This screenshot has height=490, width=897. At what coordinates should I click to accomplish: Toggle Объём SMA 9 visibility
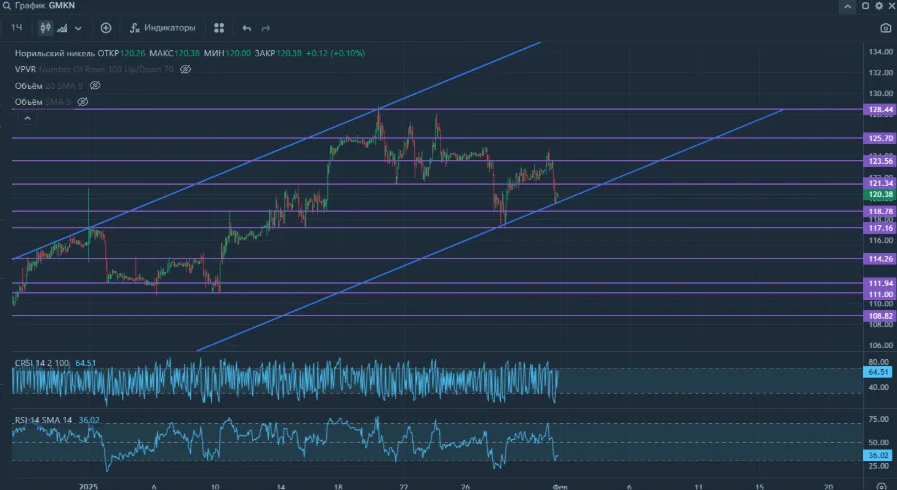click(x=82, y=102)
